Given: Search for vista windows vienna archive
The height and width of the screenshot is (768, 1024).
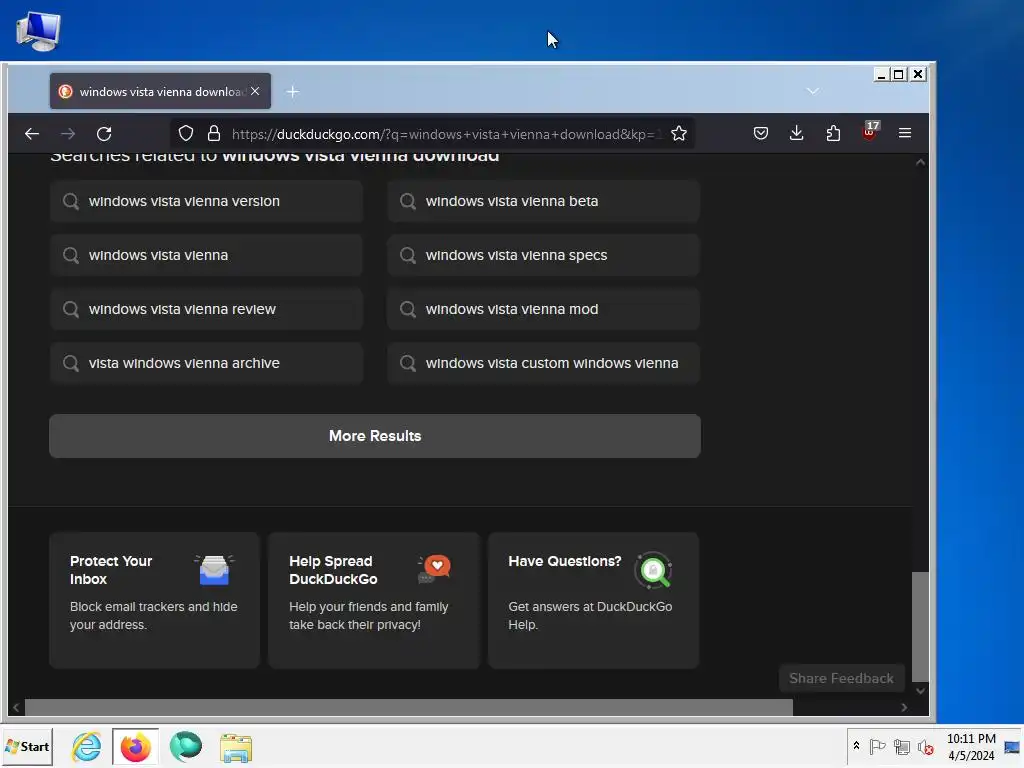Looking at the screenshot, I should [x=206, y=364].
